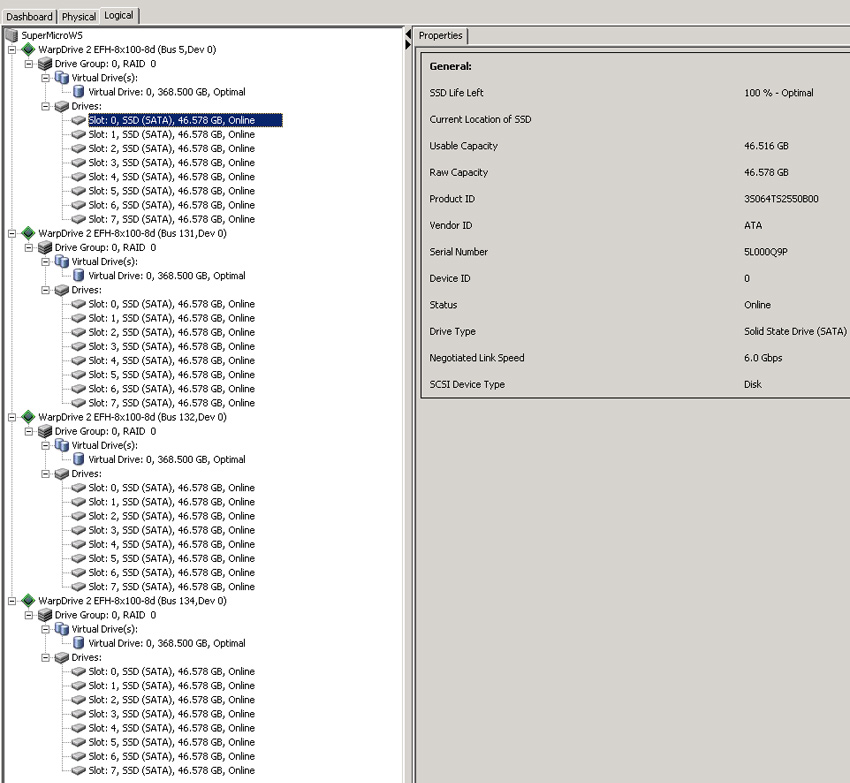Select 'Slot: 3' drive row under Bus 134

[x=171, y=714]
